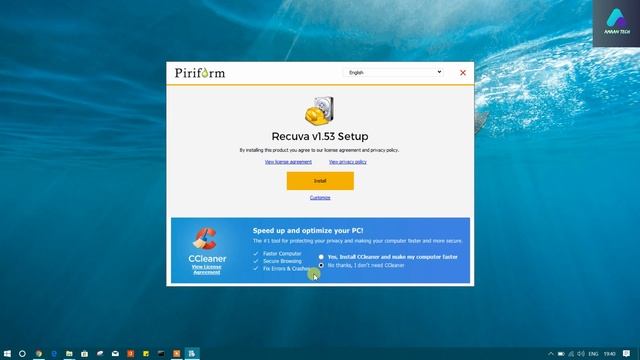Open the black terminal icon in taskbar
The width and height of the screenshot is (640, 360).
tap(161, 353)
